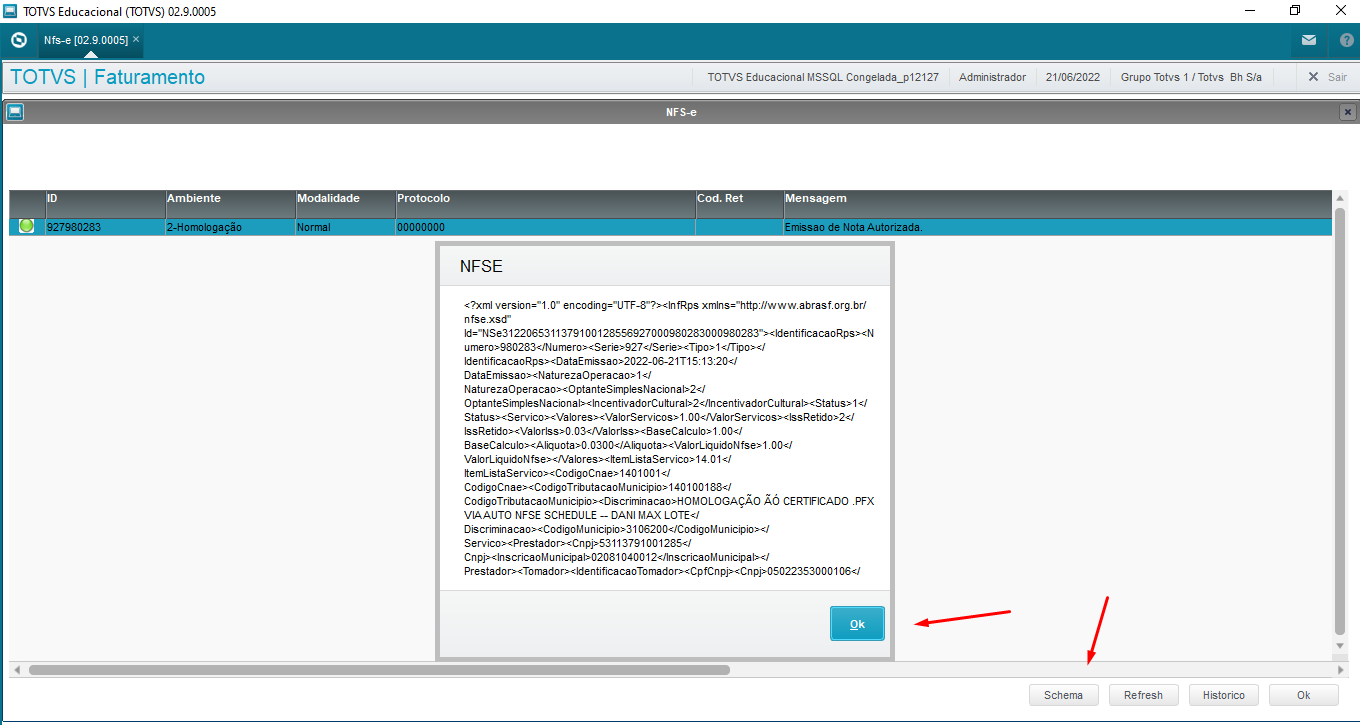Click the TOTVS Educacional MSSQL Congelada_p12127 label

[823, 77]
